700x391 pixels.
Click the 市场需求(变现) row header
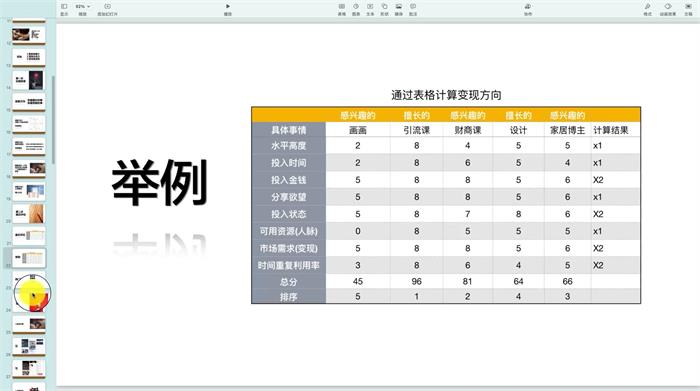288,248
